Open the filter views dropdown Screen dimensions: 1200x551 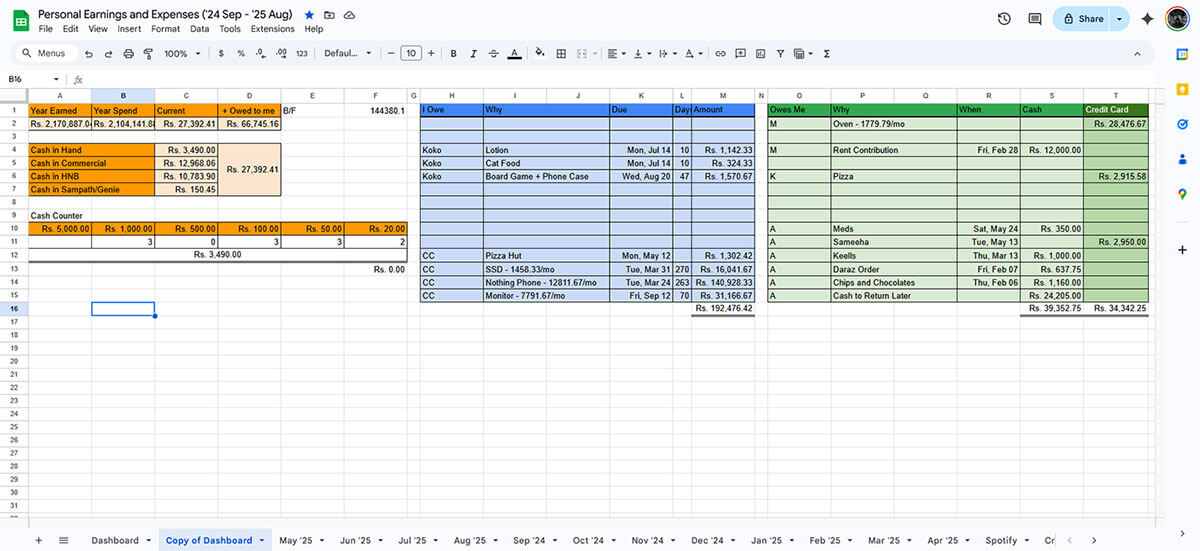pyautogui.click(x=803, y=53)
